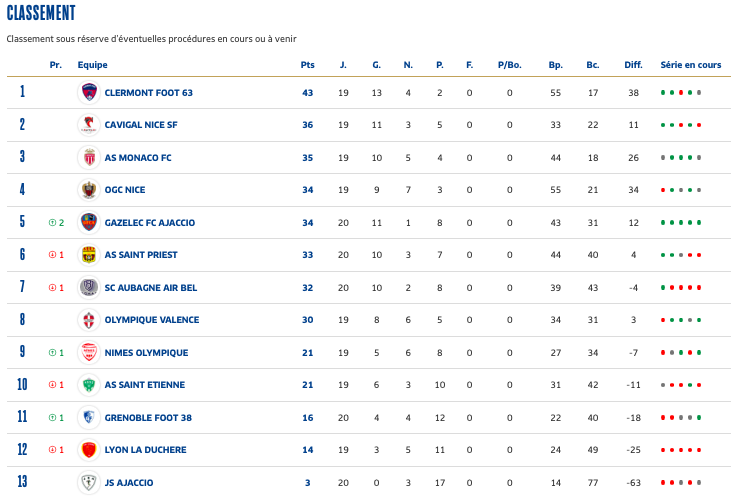This screenshot has width=731, height=499.
Task: Click the Série en cours column header
Action: point(690,65)
